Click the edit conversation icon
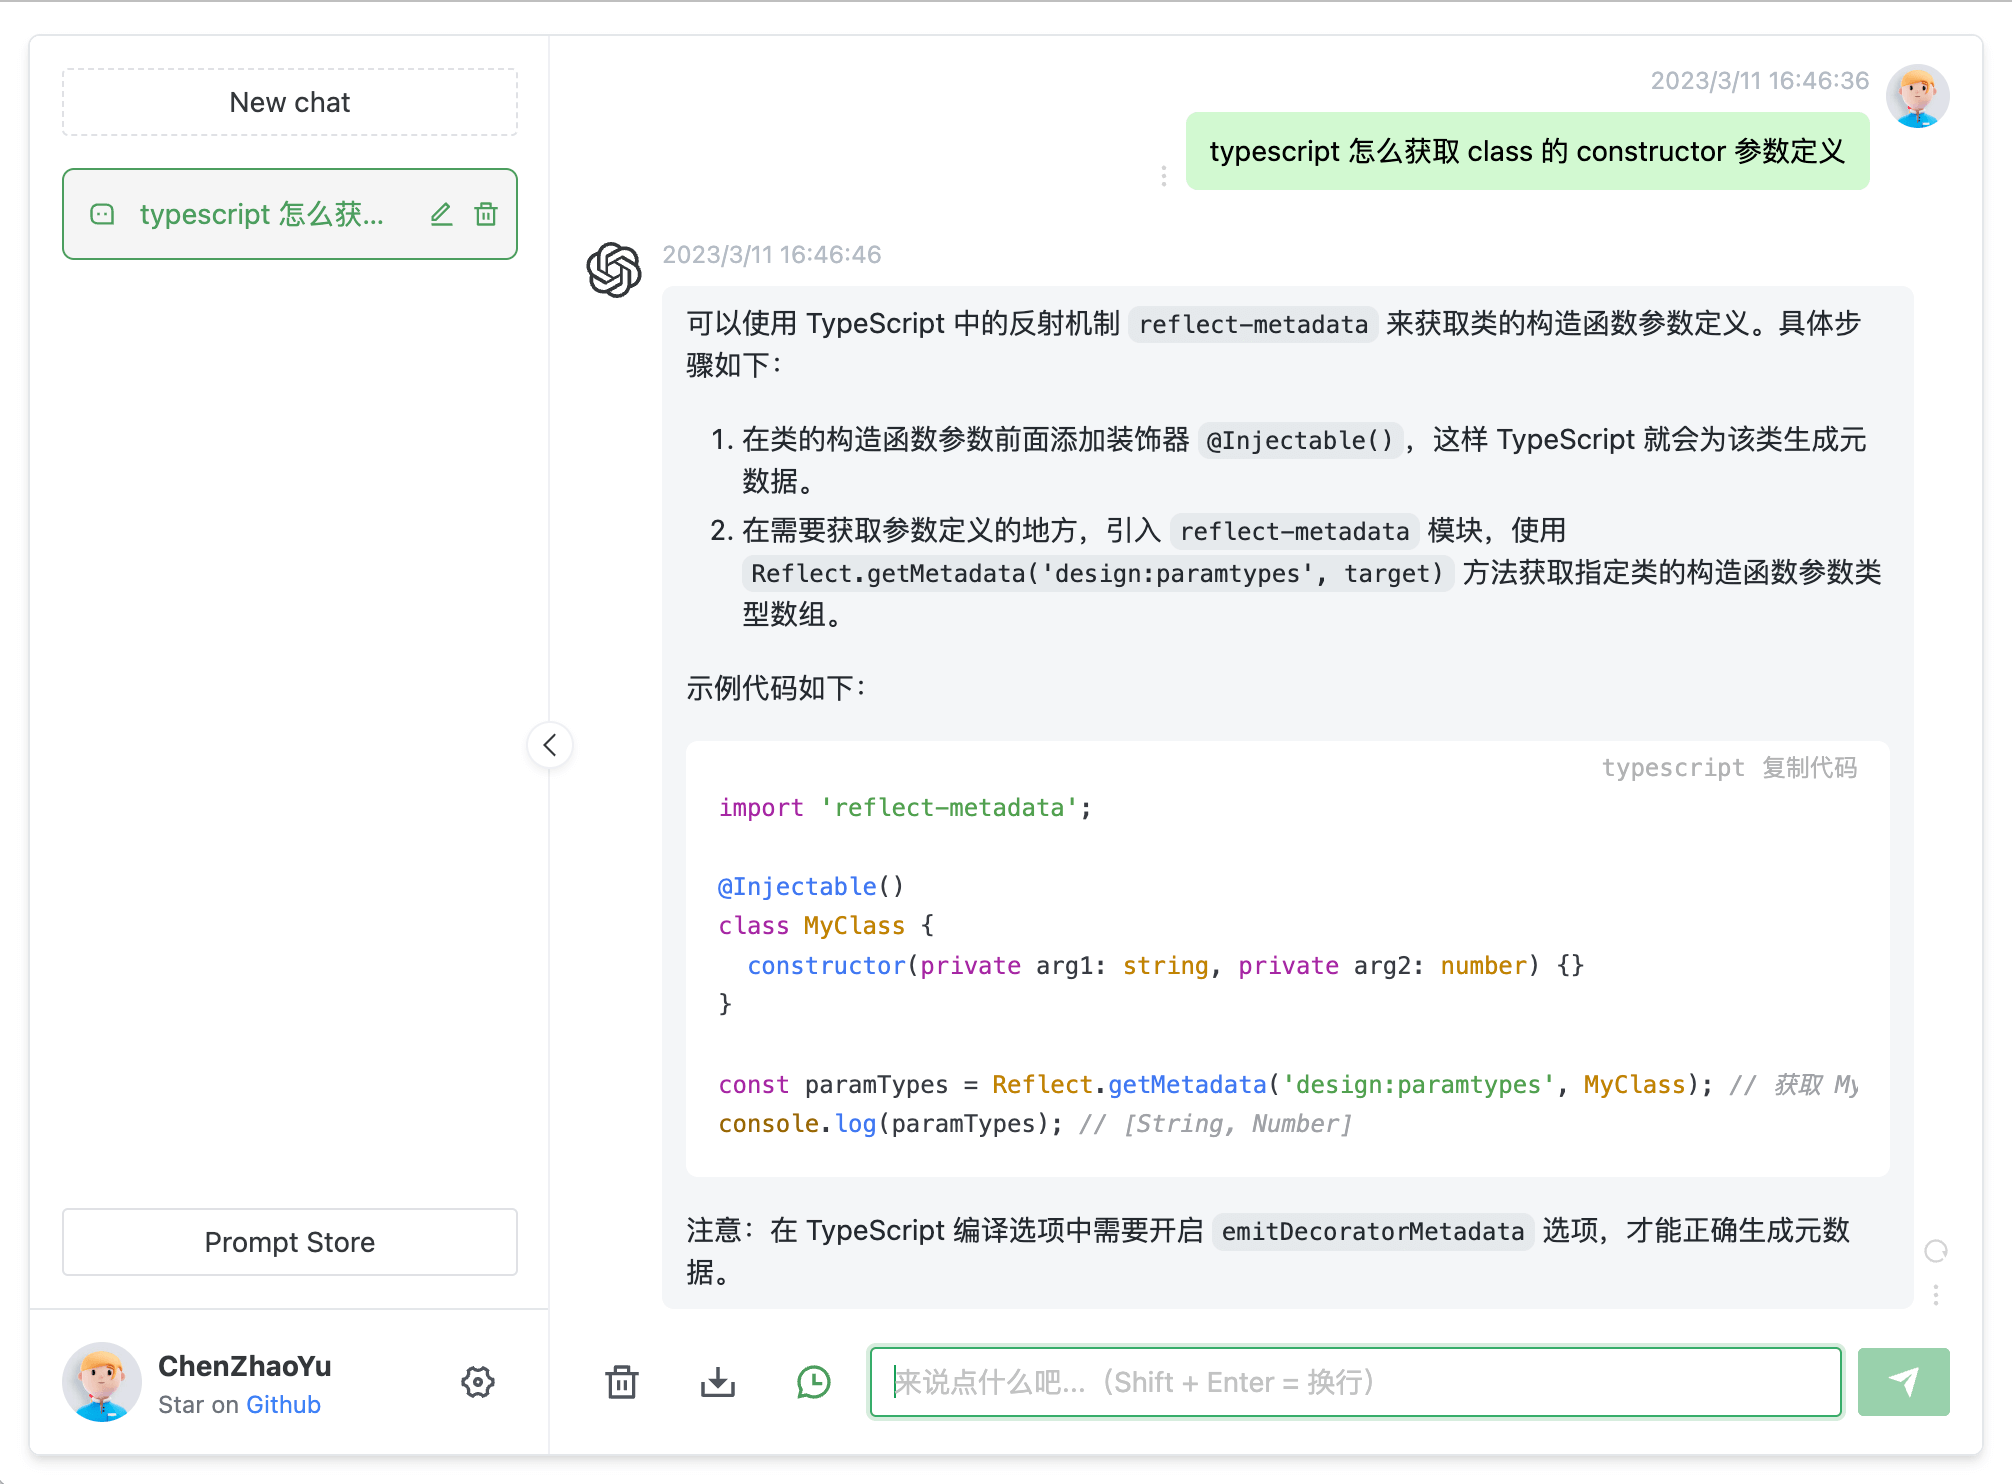 442,216
